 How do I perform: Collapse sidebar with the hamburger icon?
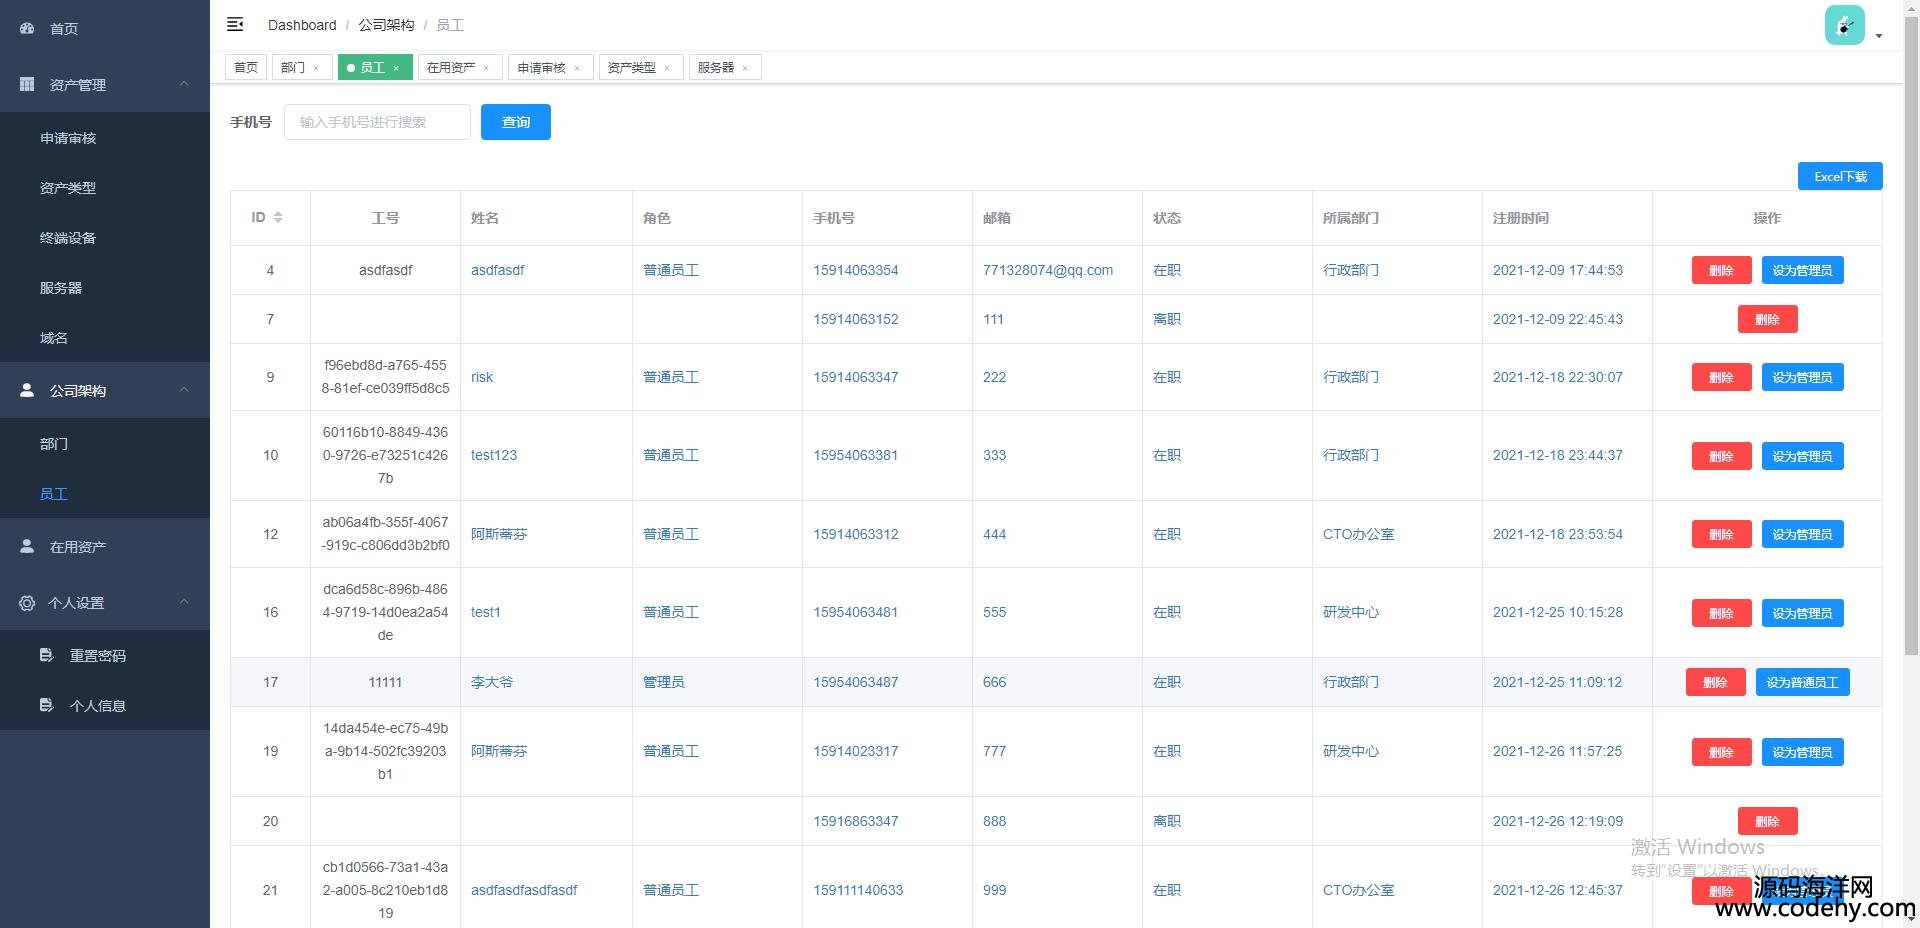pos(235,24)
